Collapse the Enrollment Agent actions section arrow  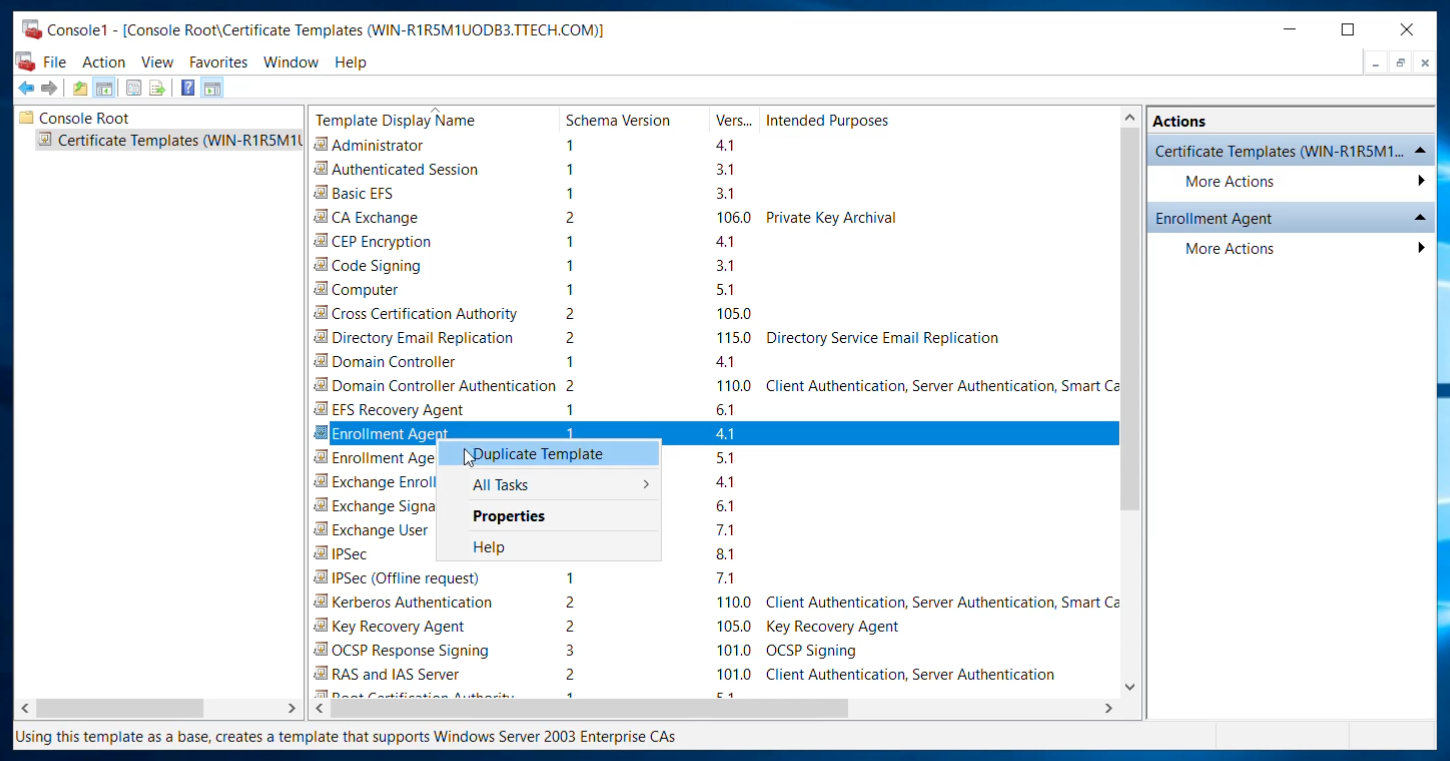(1419, 218)
